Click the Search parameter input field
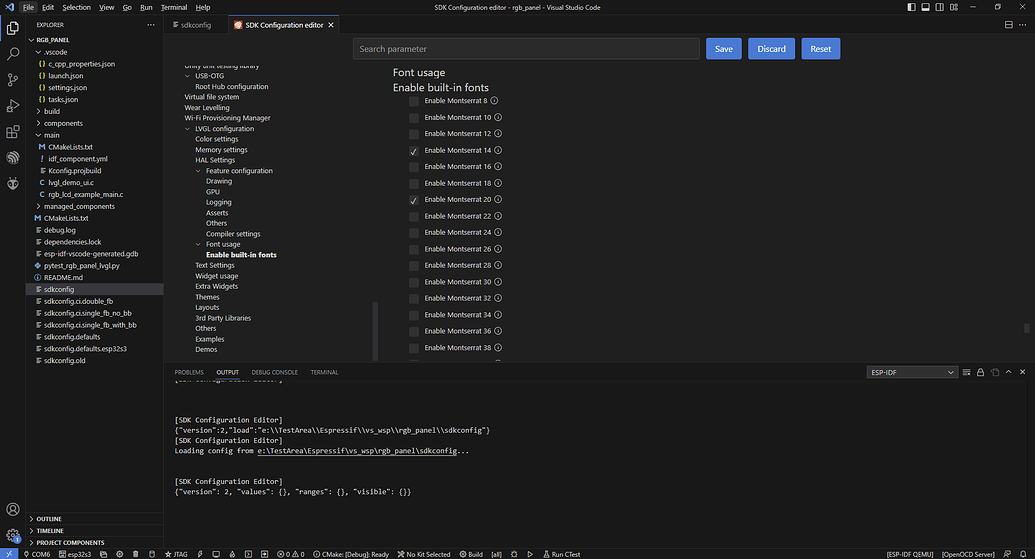The image size is (1035, 559). coord(526,49)
